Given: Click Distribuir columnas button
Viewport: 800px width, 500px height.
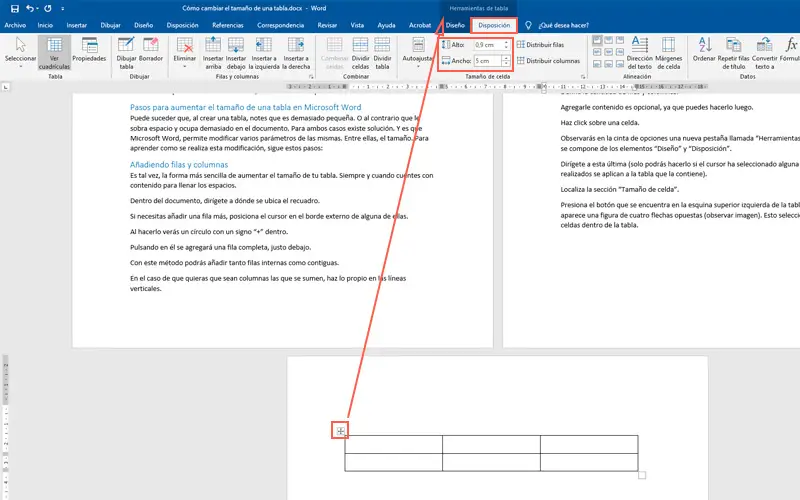Looking at the screenshot, I should coord(552,61).
